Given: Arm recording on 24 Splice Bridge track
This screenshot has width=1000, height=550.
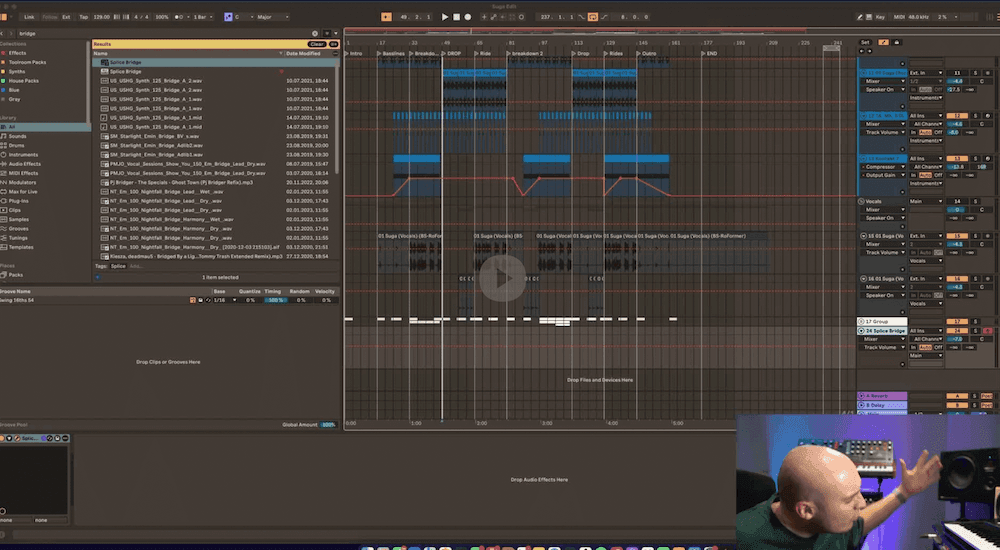Looking at the screenshot, I should [988, 331].
